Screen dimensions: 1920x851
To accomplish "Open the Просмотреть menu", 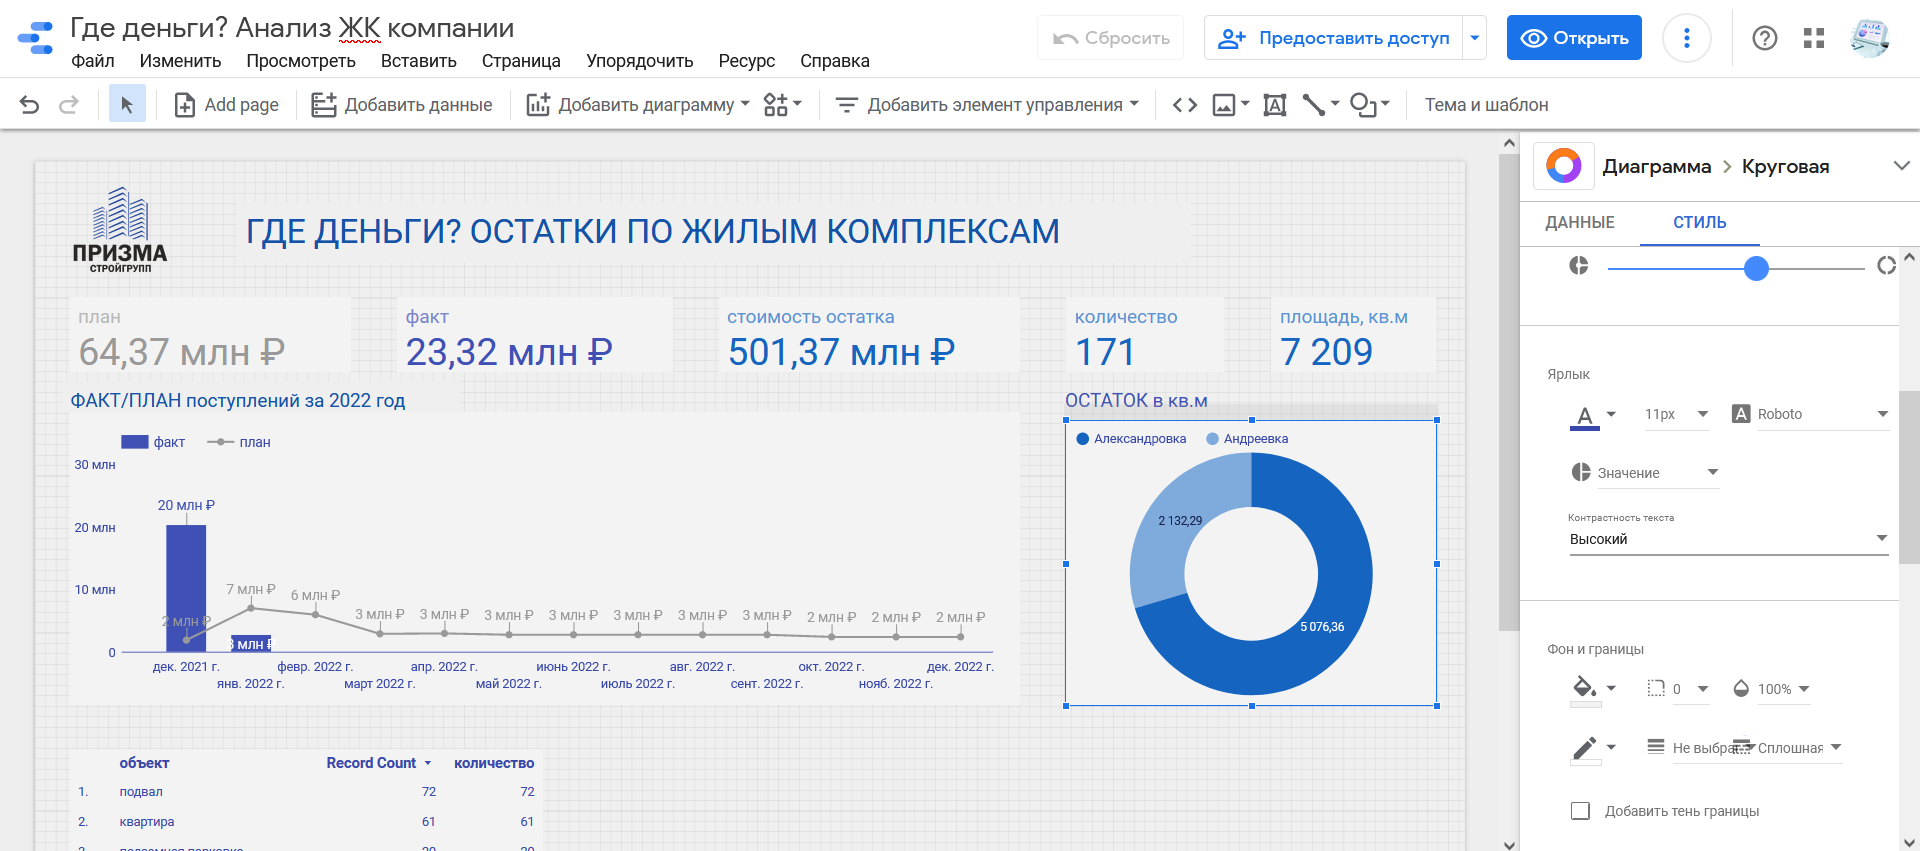I will [x=301, y=61].
